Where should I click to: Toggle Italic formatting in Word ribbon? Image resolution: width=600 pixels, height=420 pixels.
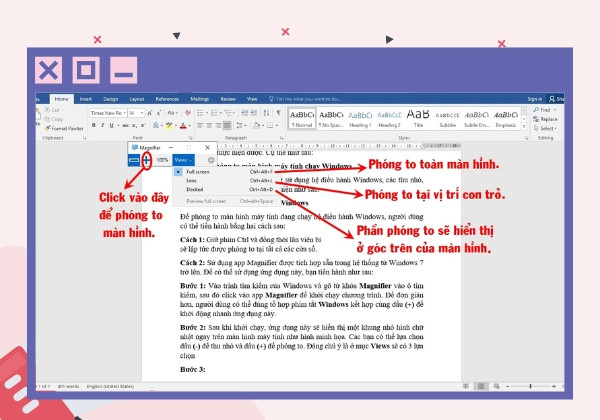(102, 125)
